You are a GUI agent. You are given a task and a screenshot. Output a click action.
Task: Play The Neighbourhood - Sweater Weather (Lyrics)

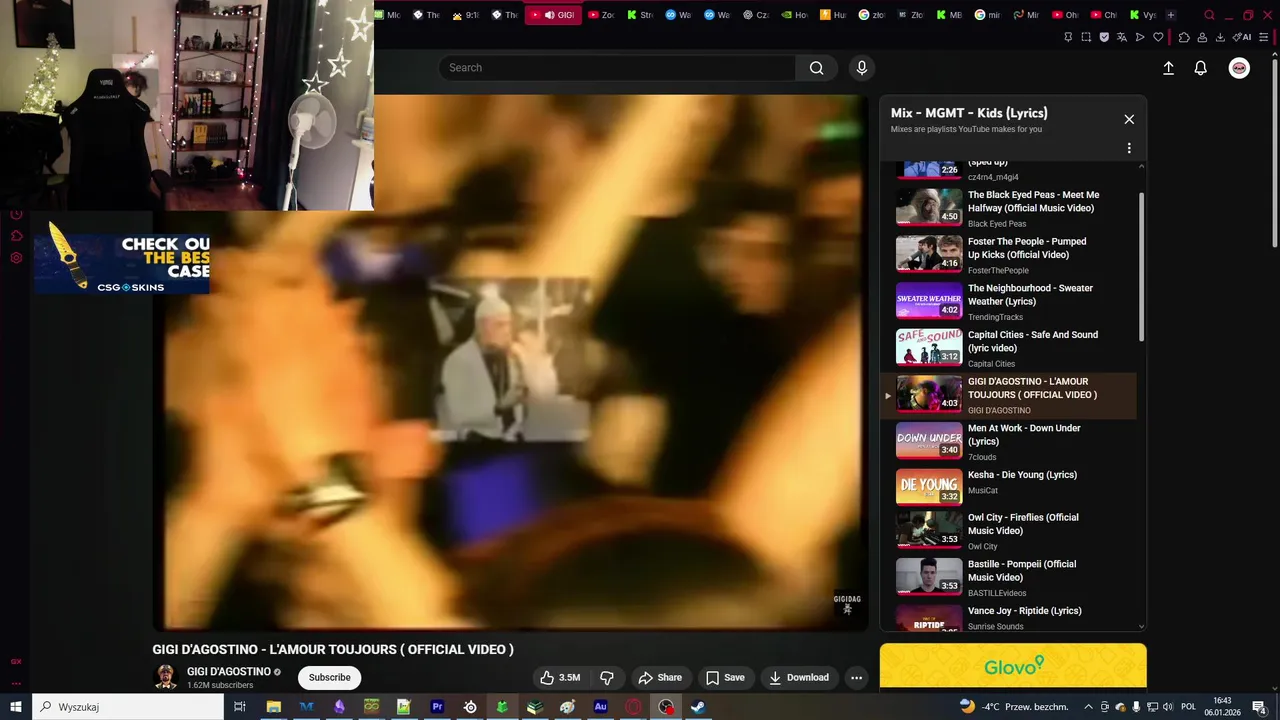[1010, 302]
